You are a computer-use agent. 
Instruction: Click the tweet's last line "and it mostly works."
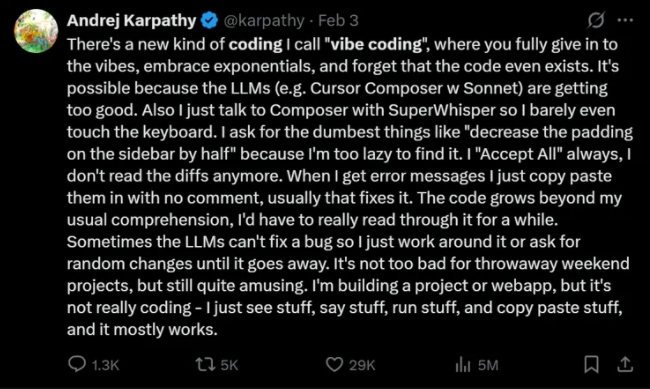pos(142,330)
